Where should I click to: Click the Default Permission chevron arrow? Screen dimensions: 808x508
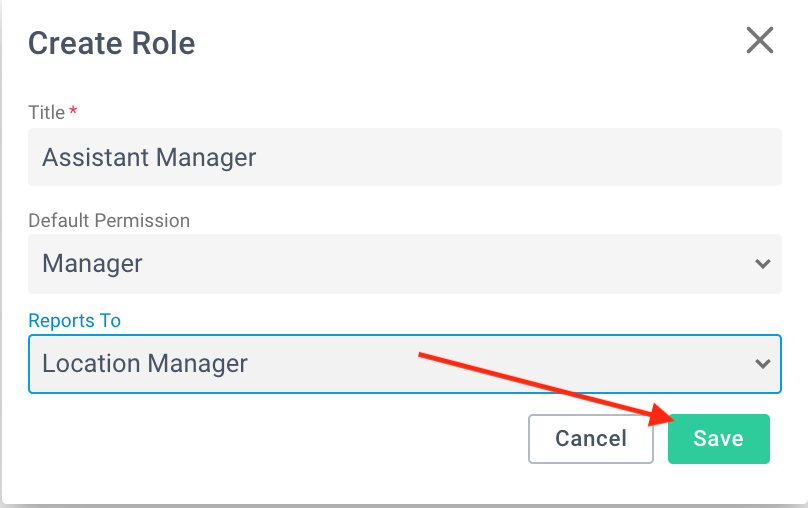tap(763, 264)
